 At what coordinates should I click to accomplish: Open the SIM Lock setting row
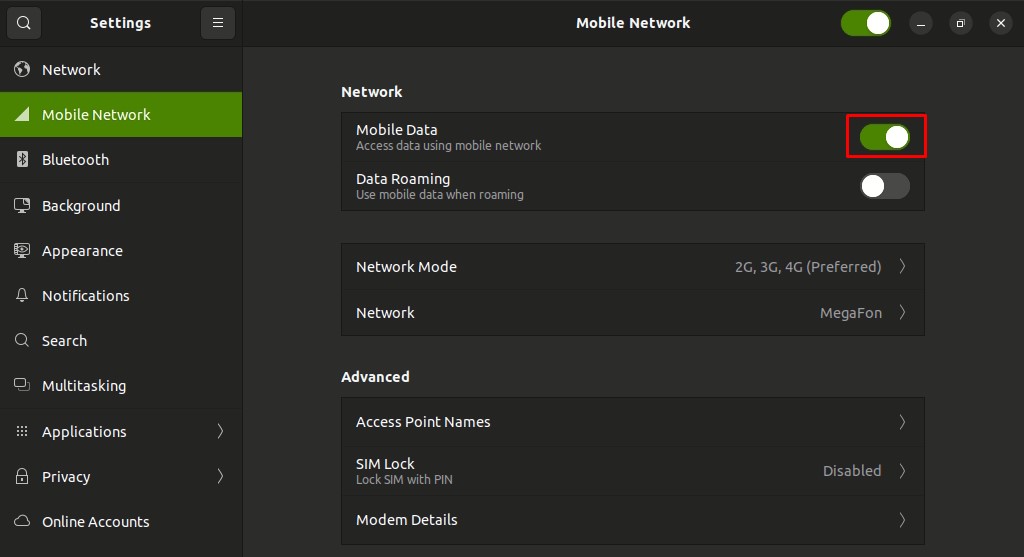pyautogui.click(x=632, y=471)
